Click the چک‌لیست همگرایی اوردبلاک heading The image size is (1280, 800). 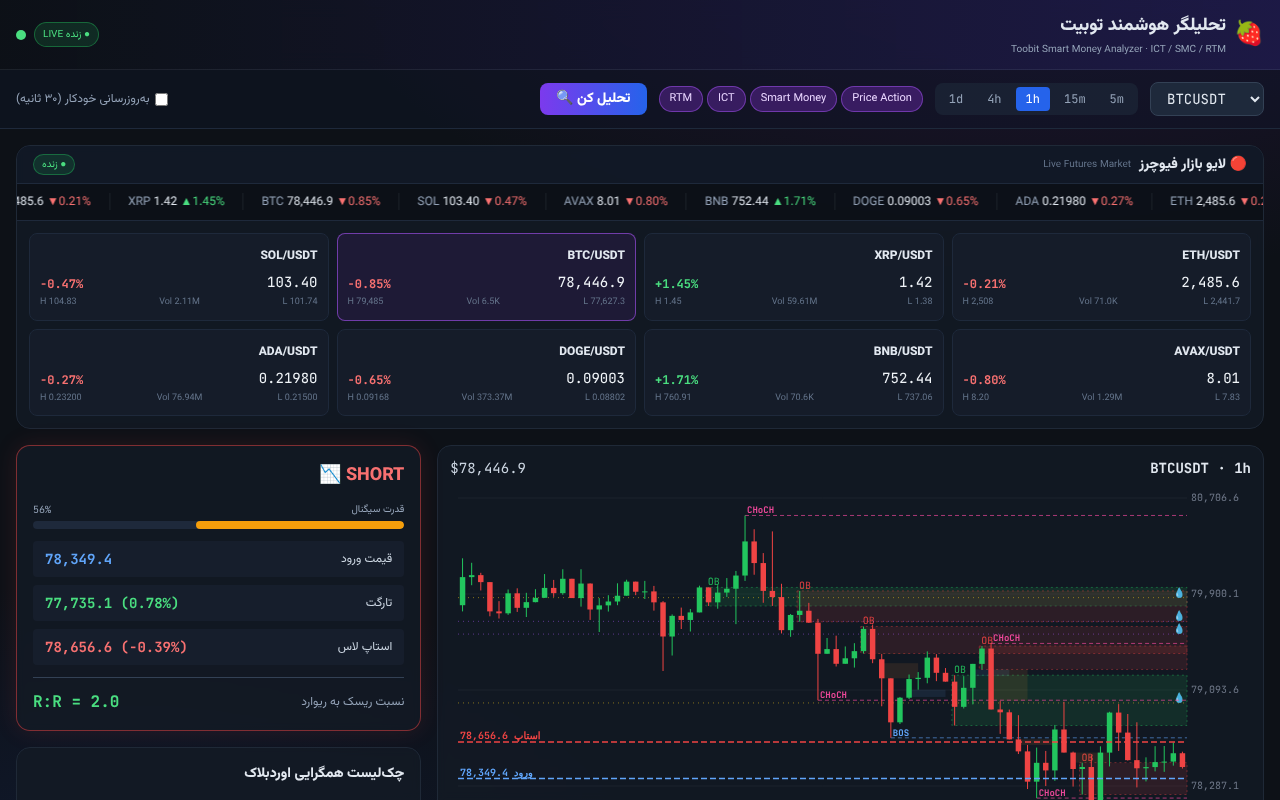coord(324,773)
